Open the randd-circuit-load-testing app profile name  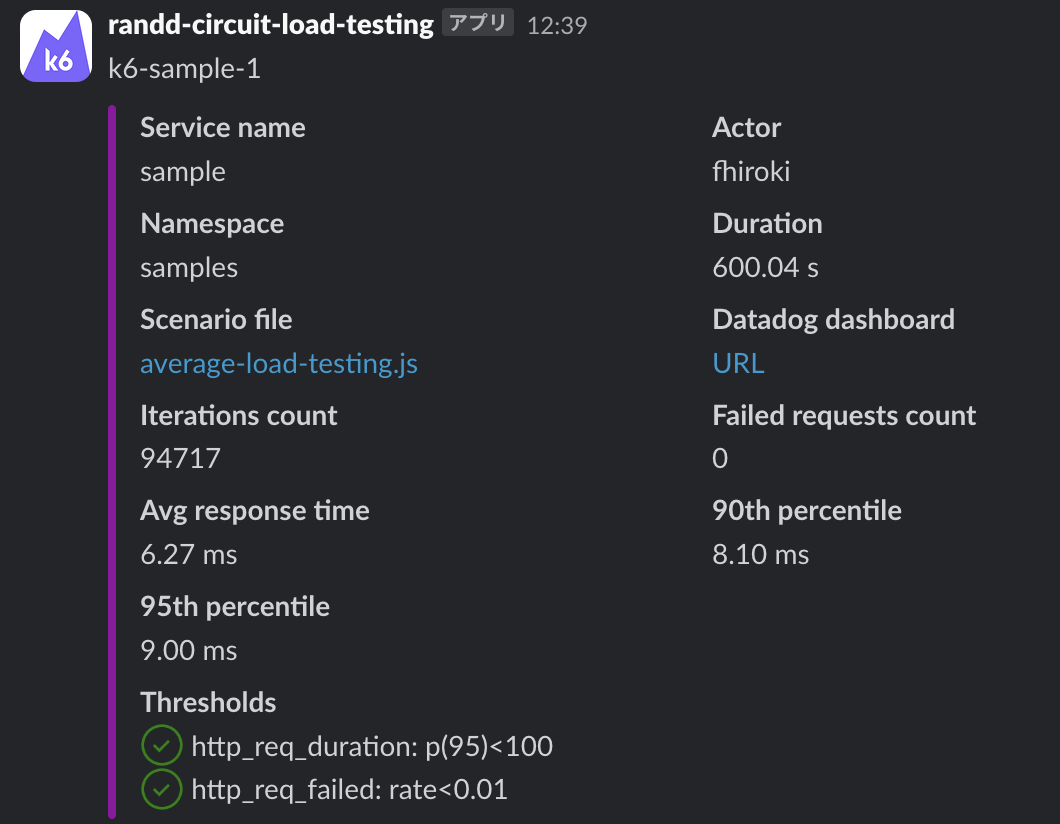[270, 25]
